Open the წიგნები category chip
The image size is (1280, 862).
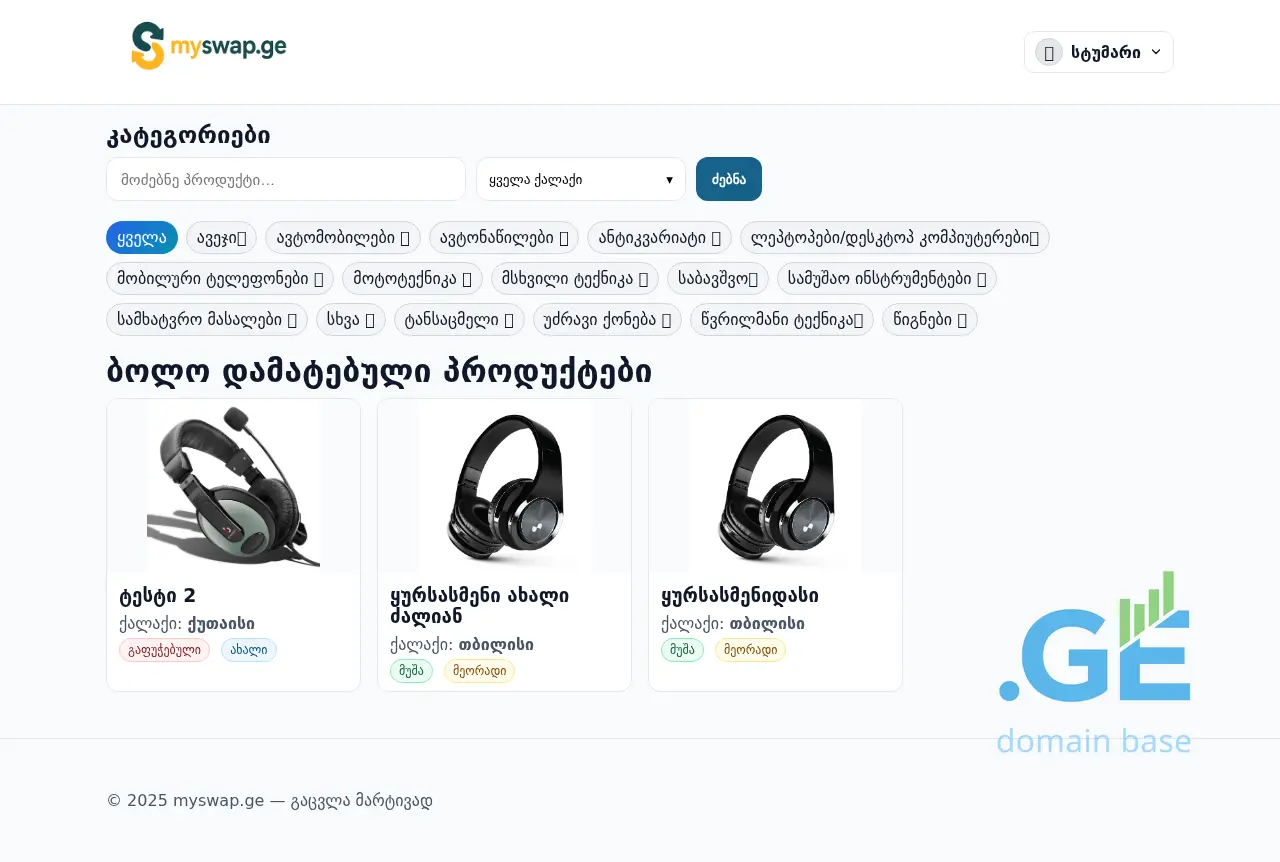(930, 320)
